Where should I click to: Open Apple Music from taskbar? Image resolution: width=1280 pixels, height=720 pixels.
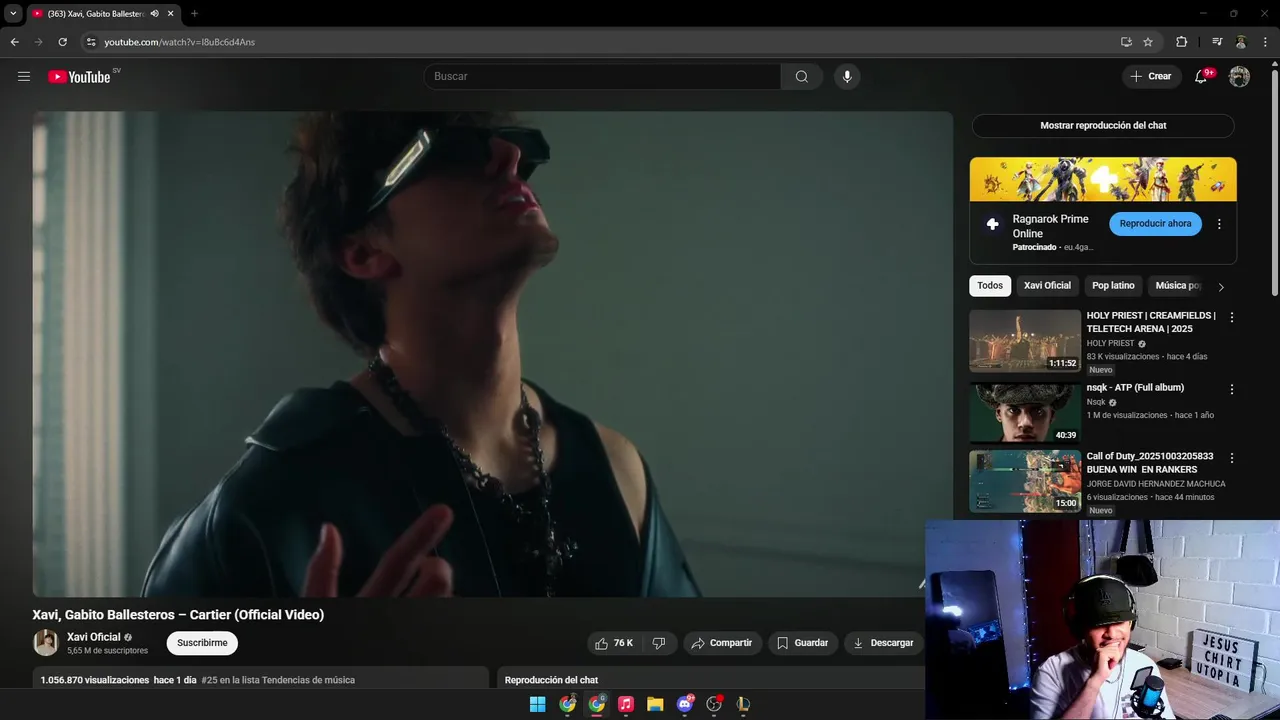pos(626,704)
